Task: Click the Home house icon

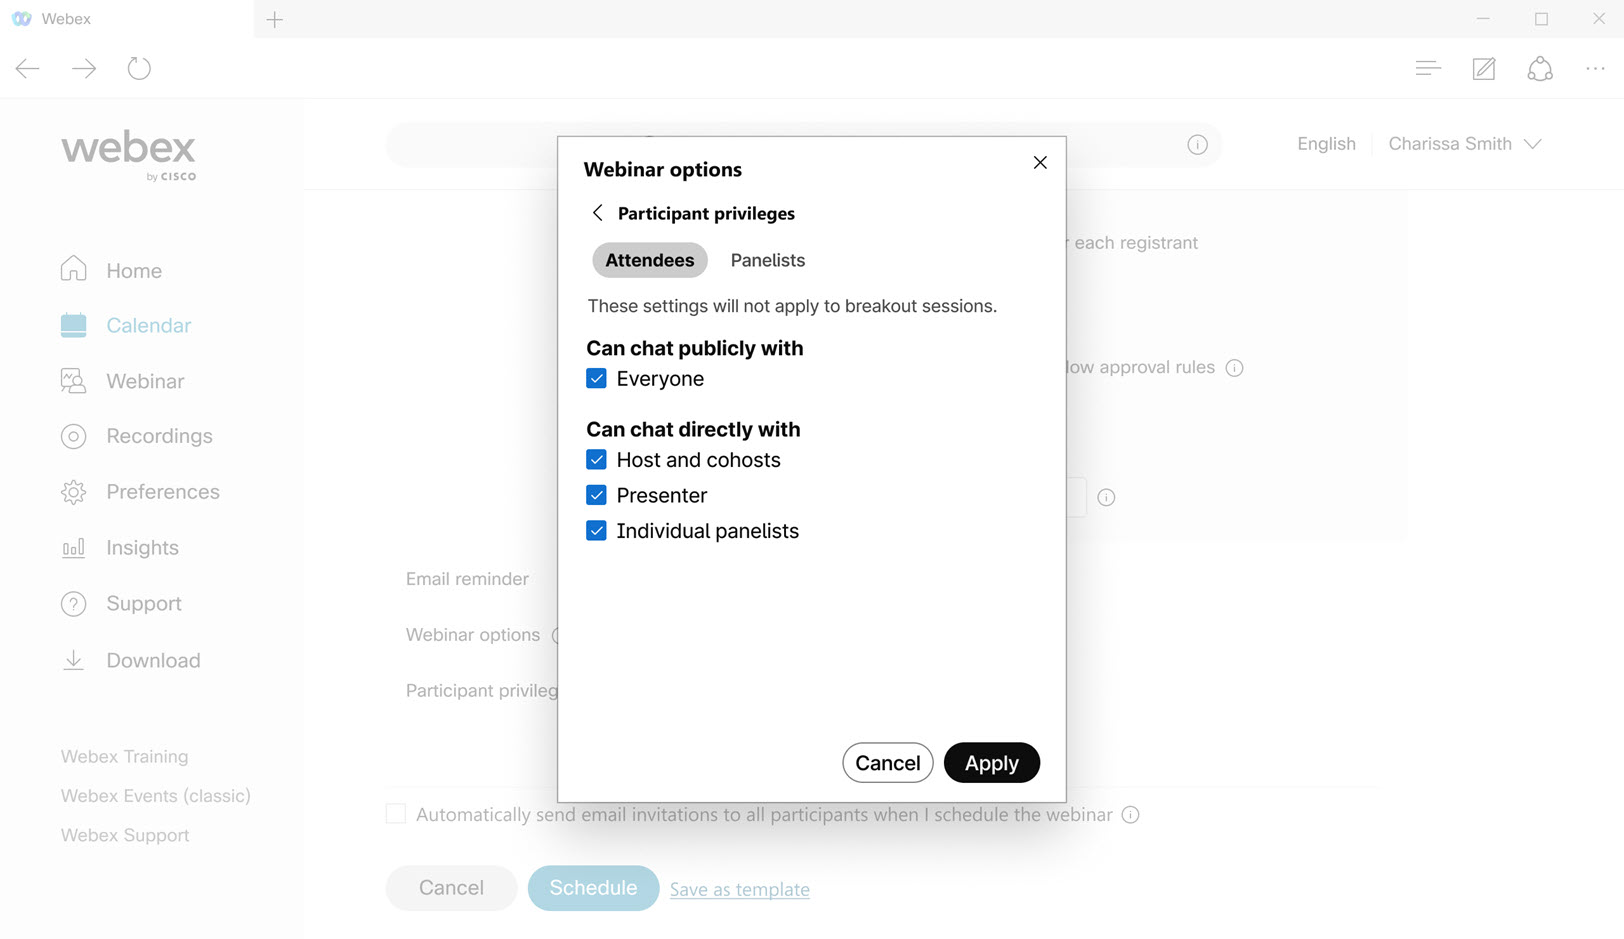Action: click(73, 268)
